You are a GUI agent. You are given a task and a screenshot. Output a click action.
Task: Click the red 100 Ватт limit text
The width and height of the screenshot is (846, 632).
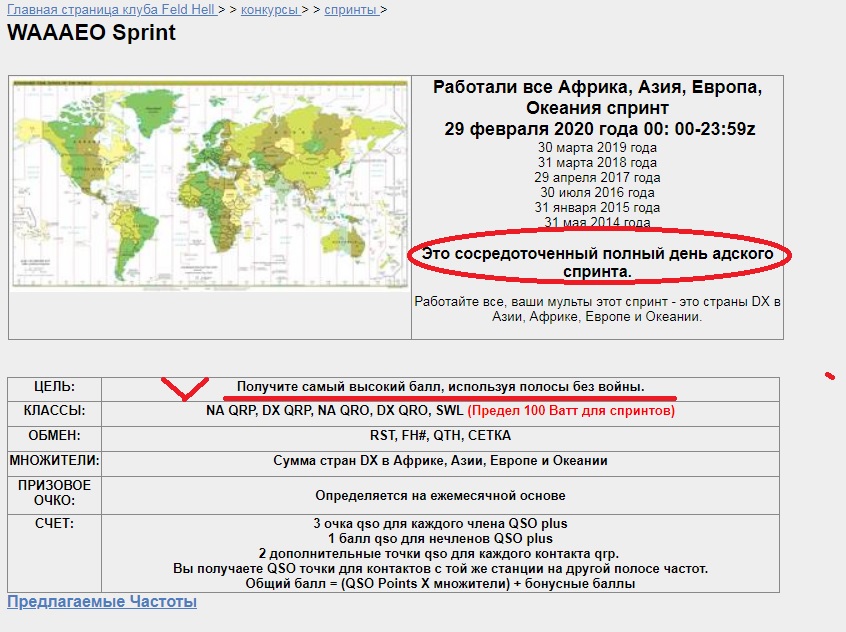pyautogui.click(x=570, y=411)
